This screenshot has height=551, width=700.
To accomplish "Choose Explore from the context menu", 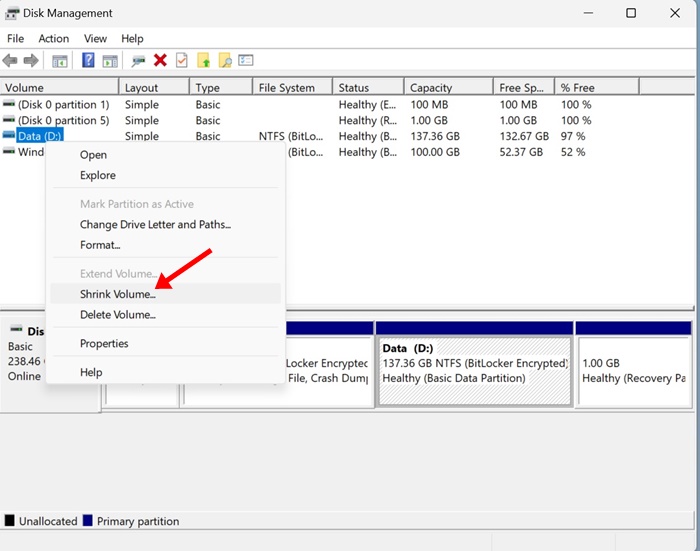I will coord(166,175).
